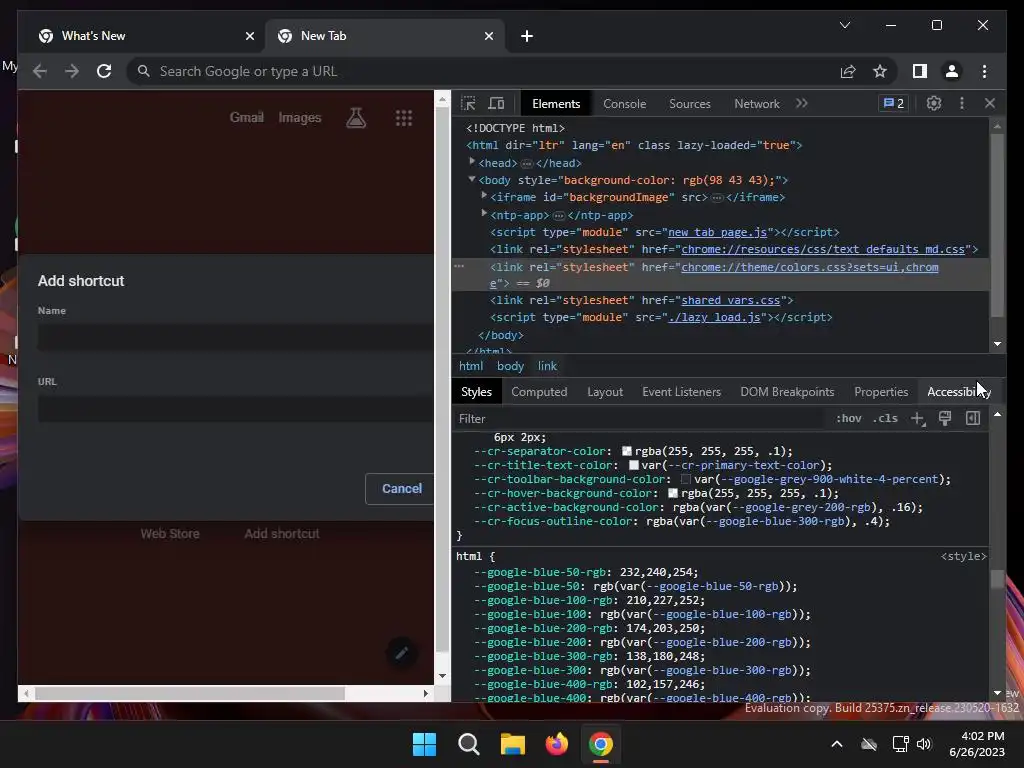Screen dimensions: 1024x768
Task: Toggle computed styles sidebar icon
Action: 973,419
